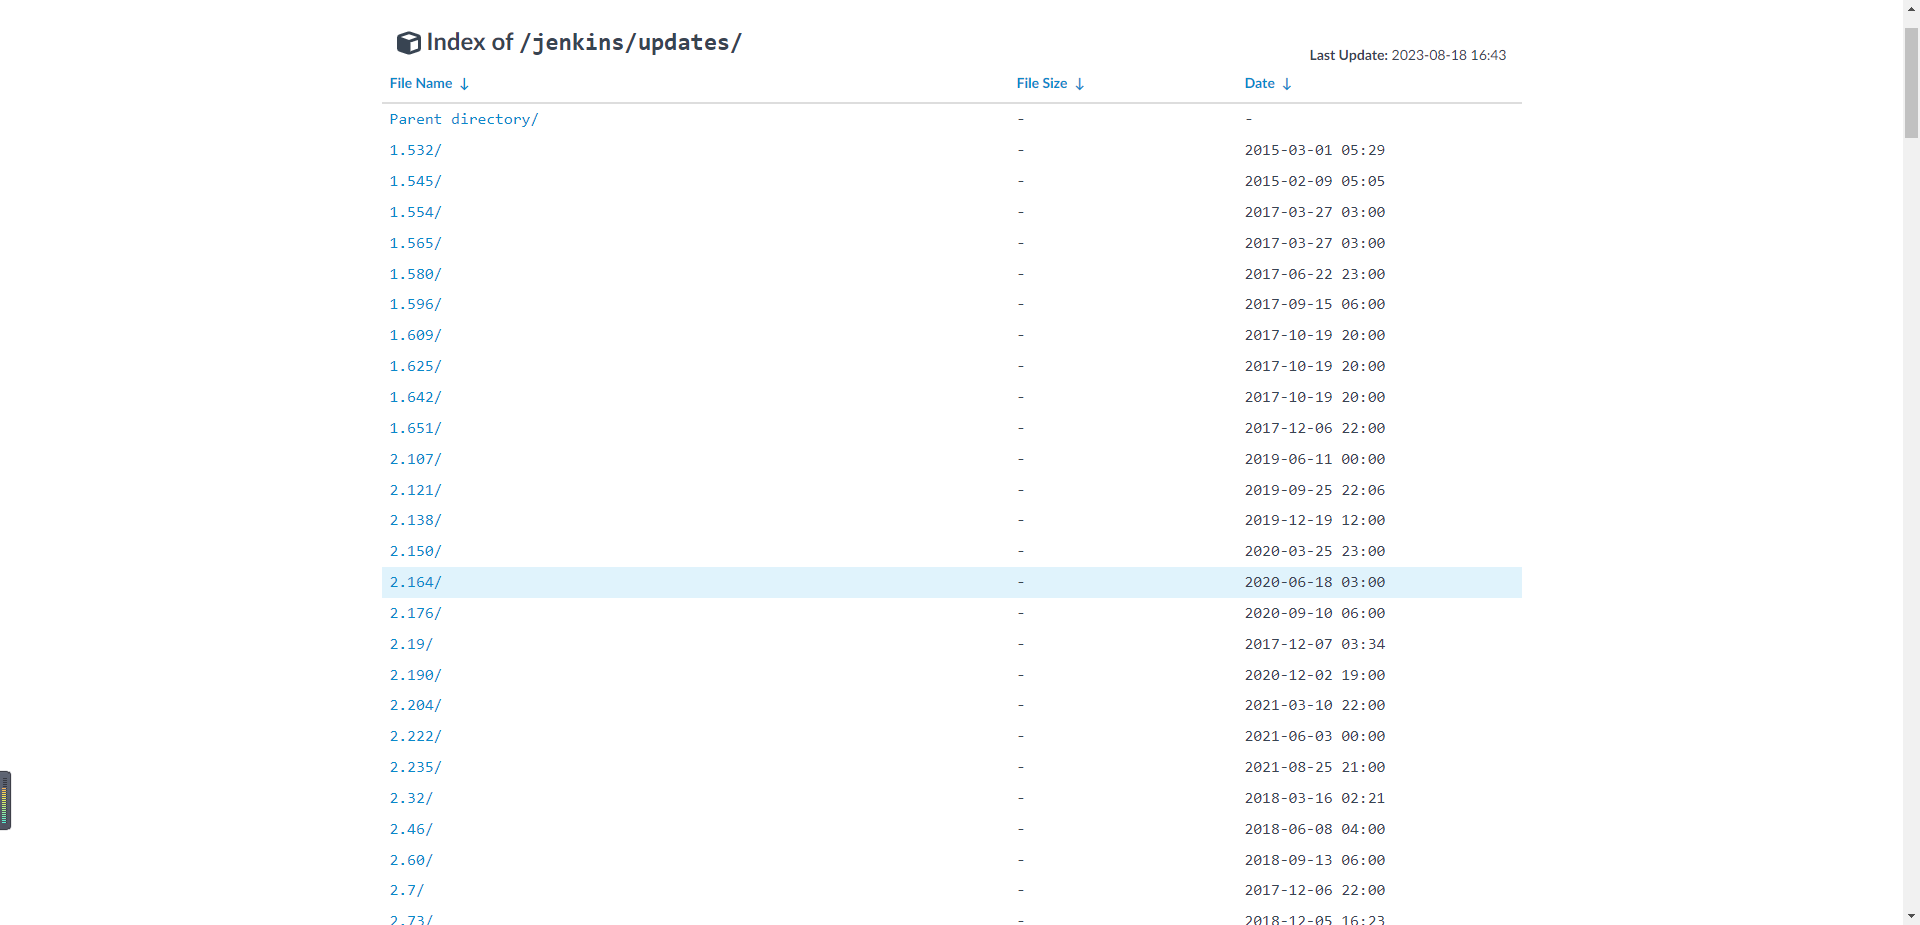1920x925 pixels.
Task: Open the 1.565/ directory
Action: pos(416,243)
